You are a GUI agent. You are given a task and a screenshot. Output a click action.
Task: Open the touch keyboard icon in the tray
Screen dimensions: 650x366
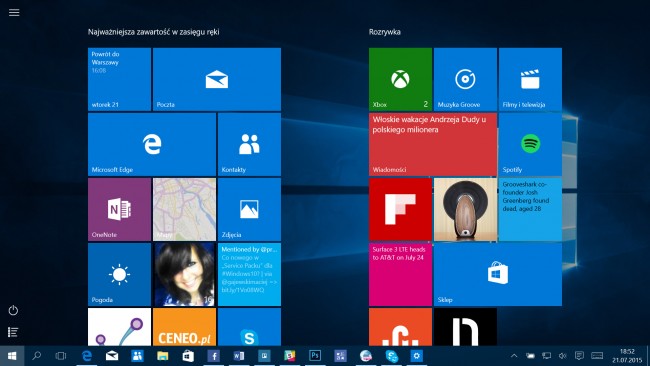(597, 356)
